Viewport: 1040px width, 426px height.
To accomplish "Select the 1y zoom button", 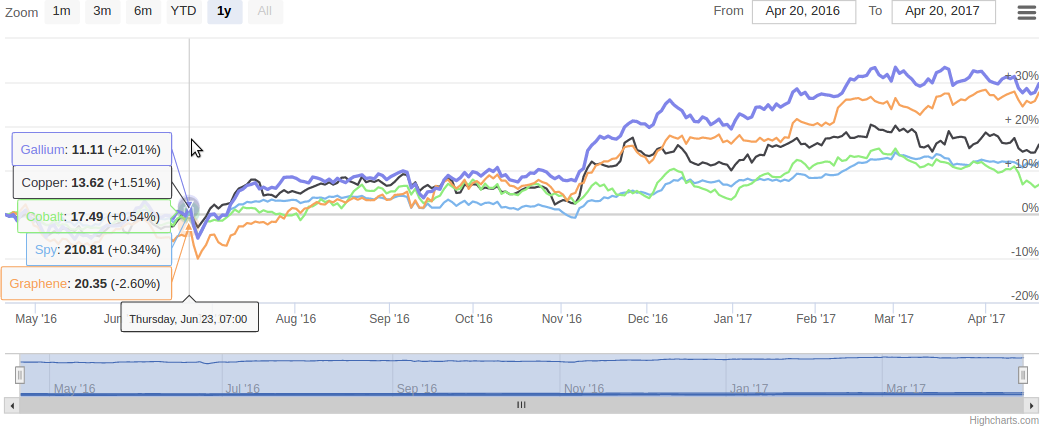I will [x=224, y=12].
